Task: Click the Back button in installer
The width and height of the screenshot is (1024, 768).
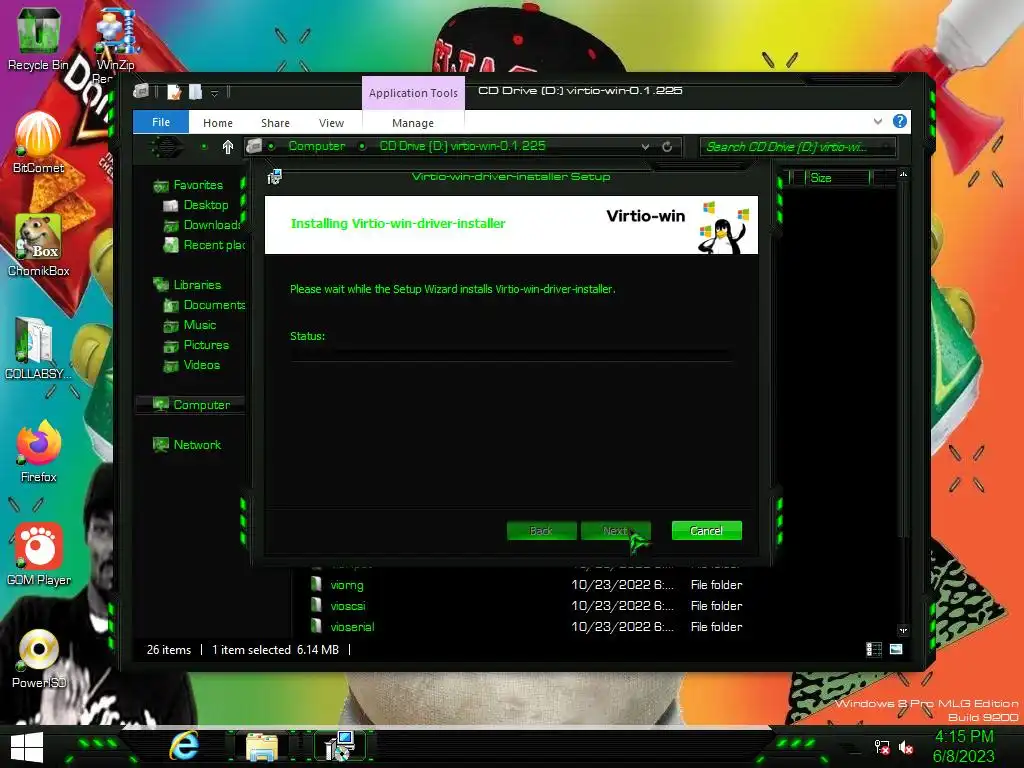Action: 541,530
